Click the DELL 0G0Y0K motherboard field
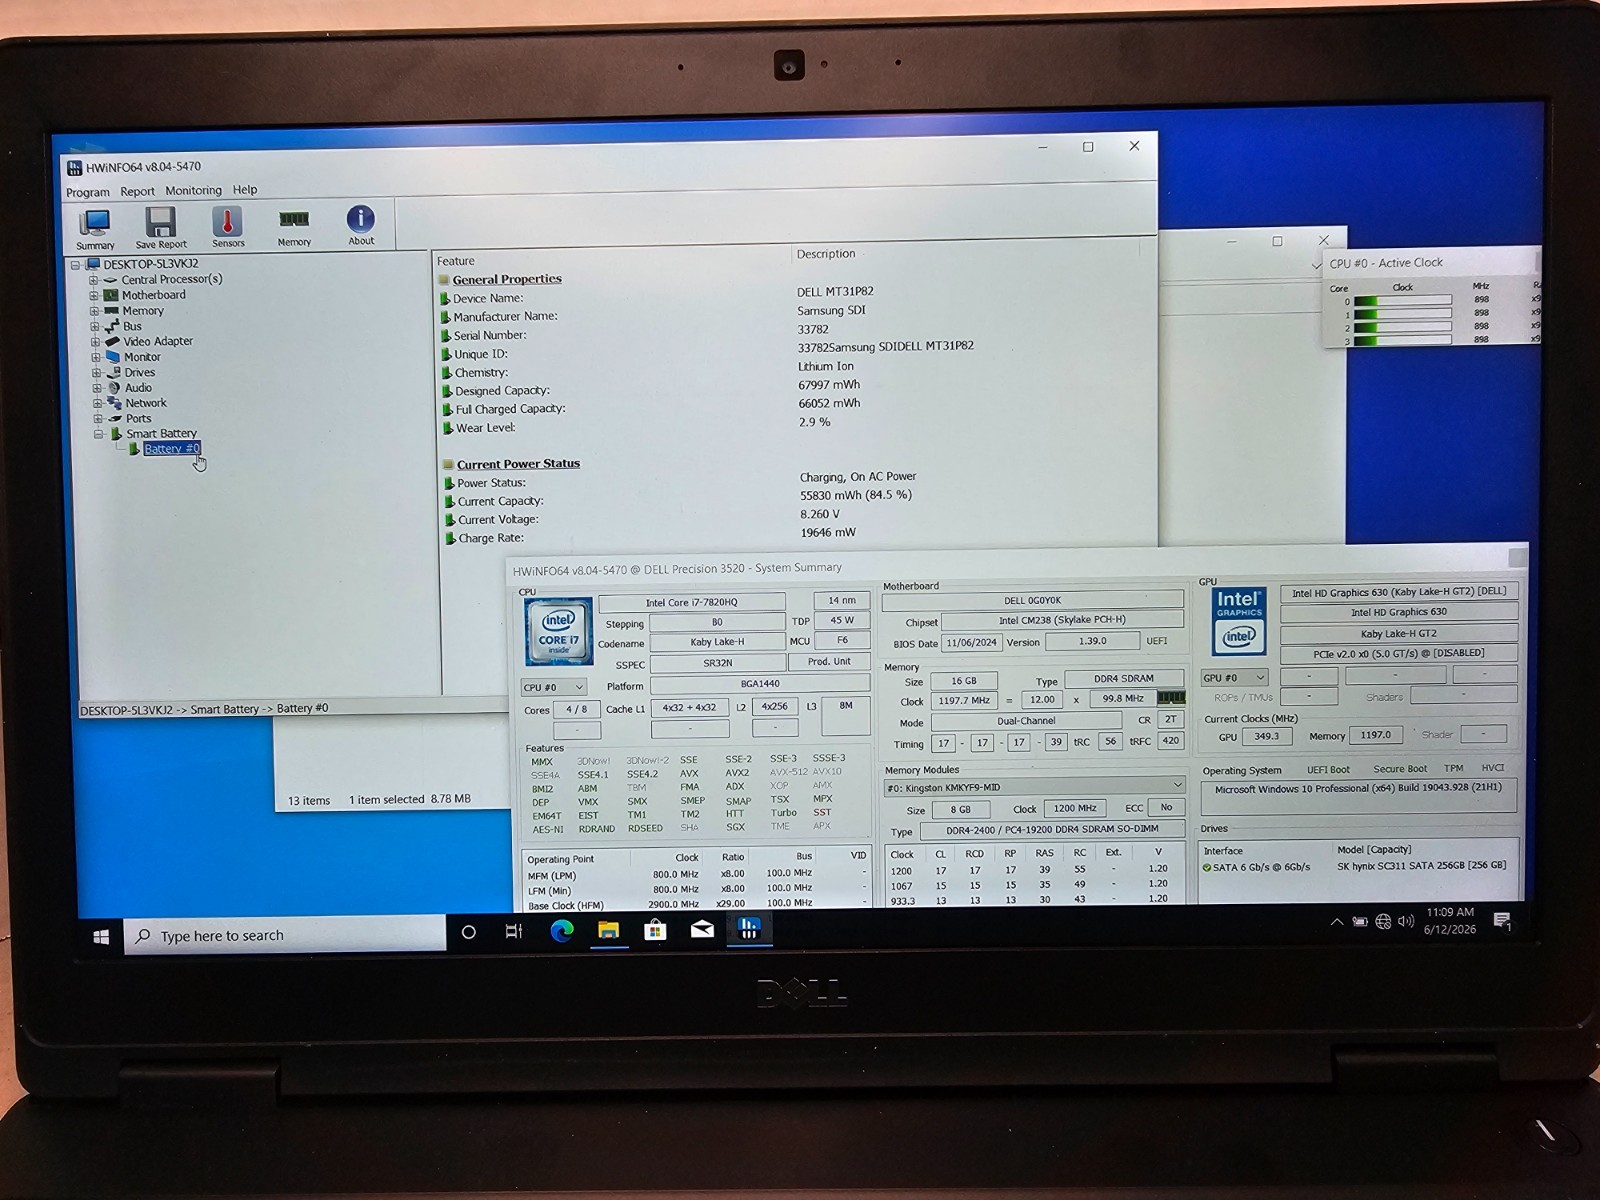This screenshot has height=1200, width=1600. pyautogui.click(x=1032, y=600)
